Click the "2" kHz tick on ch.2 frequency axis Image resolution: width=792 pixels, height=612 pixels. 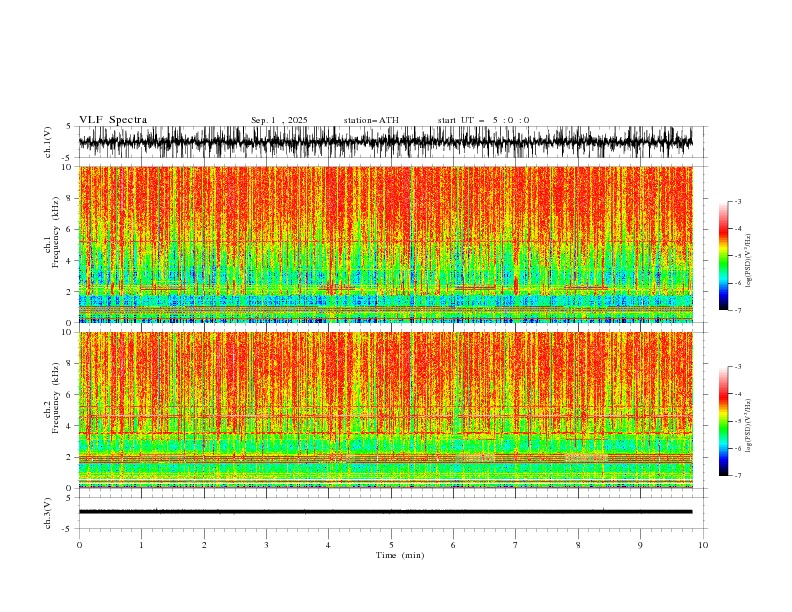pos(70,457)
